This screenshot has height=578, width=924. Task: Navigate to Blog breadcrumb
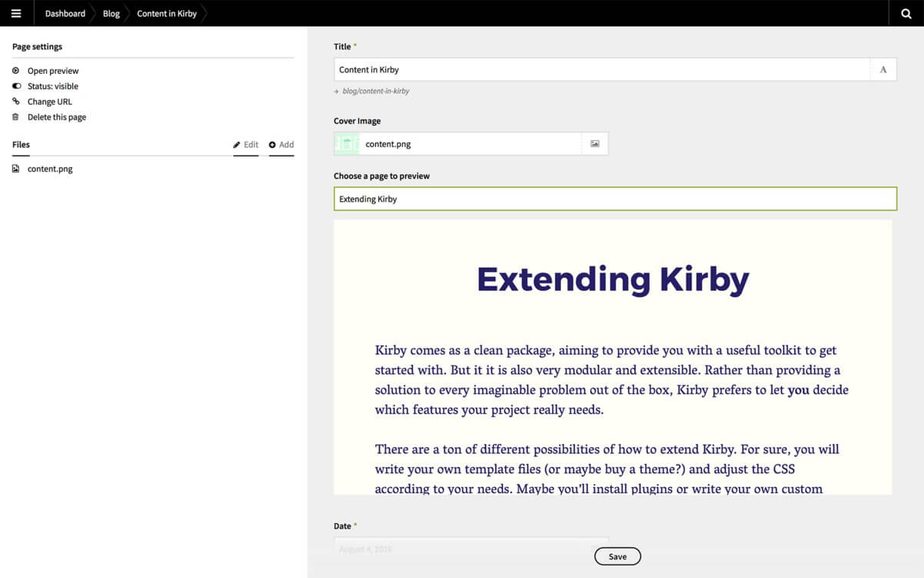point(111,13)
